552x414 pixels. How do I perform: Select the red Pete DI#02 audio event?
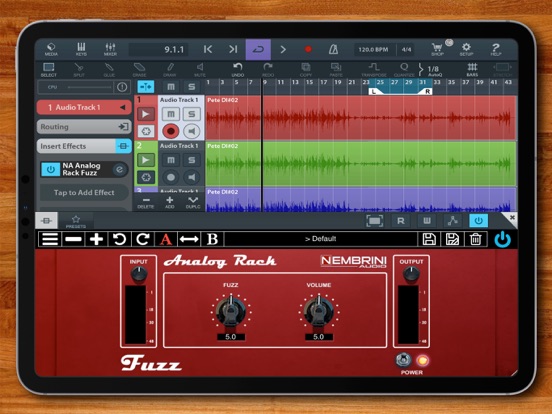pos(361,118)
